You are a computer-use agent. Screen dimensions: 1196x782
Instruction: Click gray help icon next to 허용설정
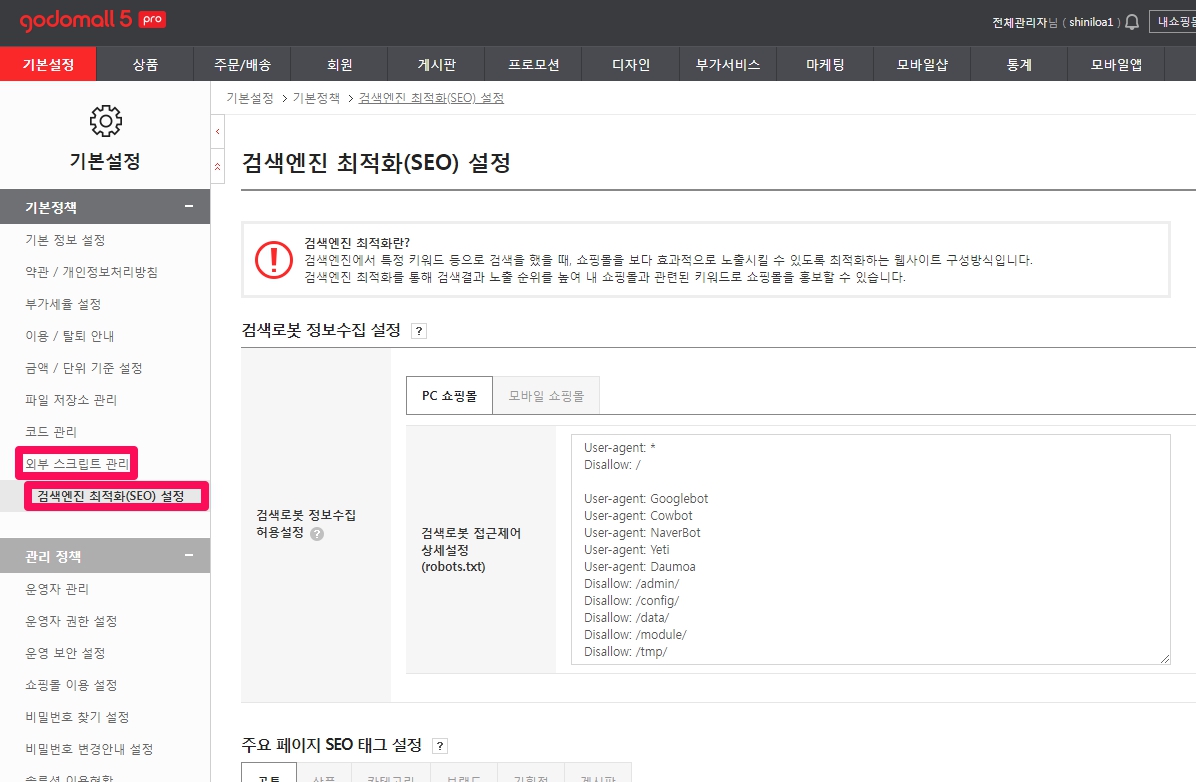(x=317, y=534)
